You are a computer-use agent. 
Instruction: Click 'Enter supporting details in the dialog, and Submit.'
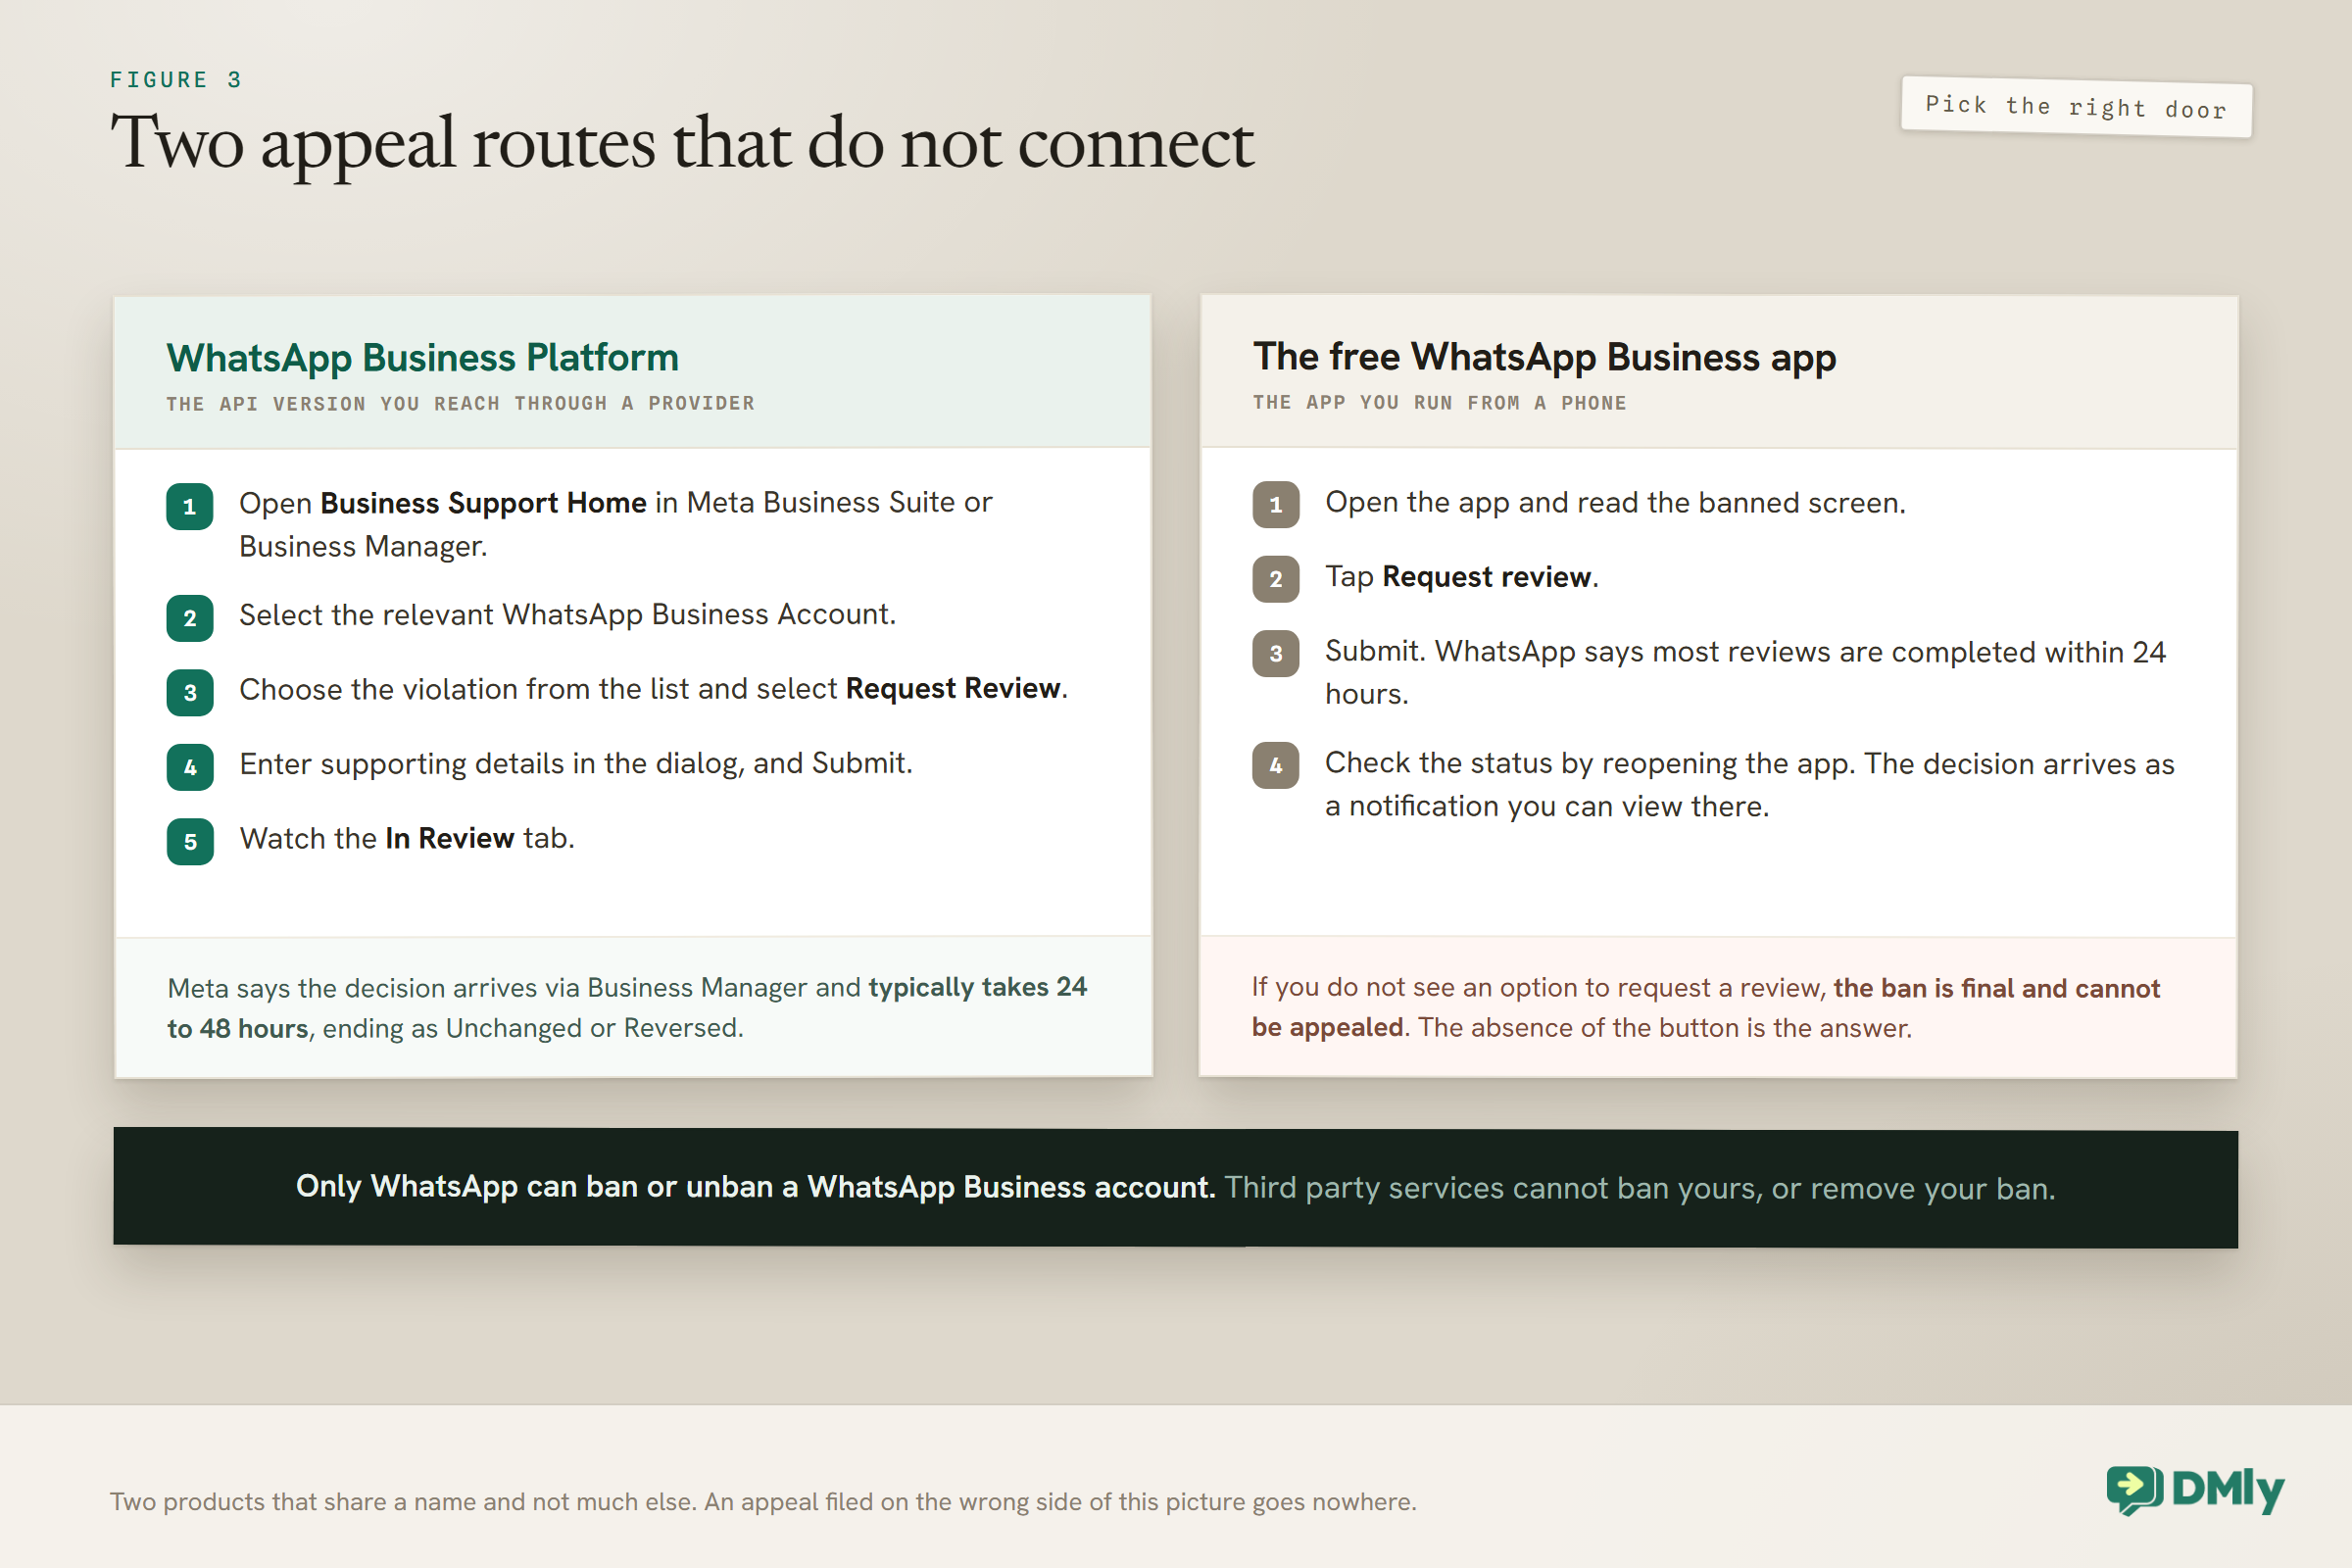tap(576, 764)
